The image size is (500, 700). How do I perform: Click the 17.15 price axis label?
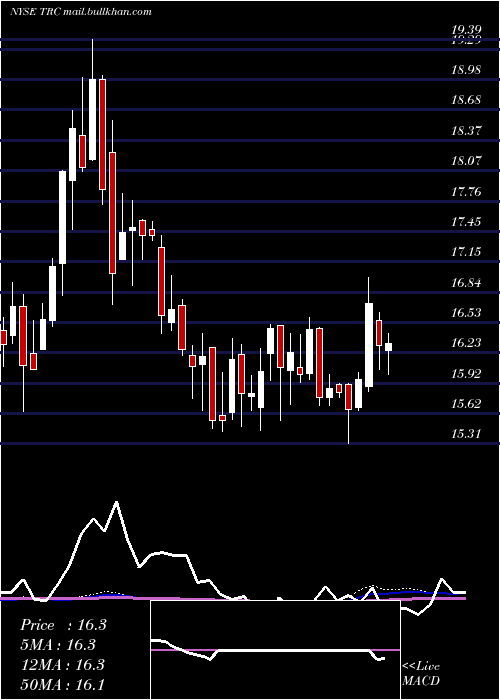pyautogui.click(x=466, y=252)
